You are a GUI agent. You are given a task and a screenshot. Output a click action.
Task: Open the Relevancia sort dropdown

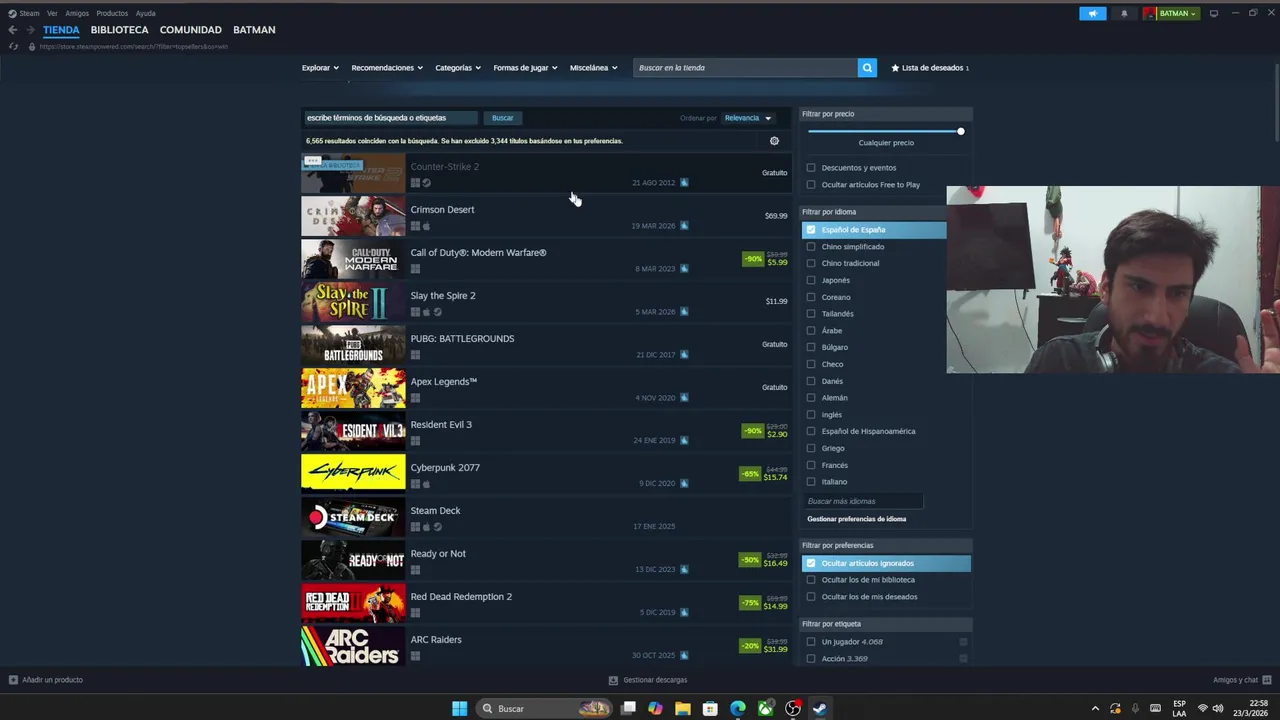tap(748, 118)
